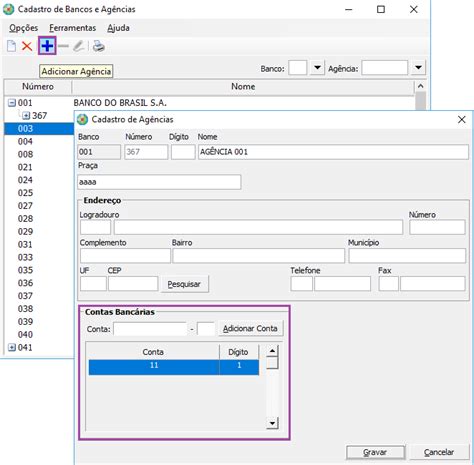Click the Adicionar Conta button
This screenshot has height=465, width=474.
(x=250, y=328)
